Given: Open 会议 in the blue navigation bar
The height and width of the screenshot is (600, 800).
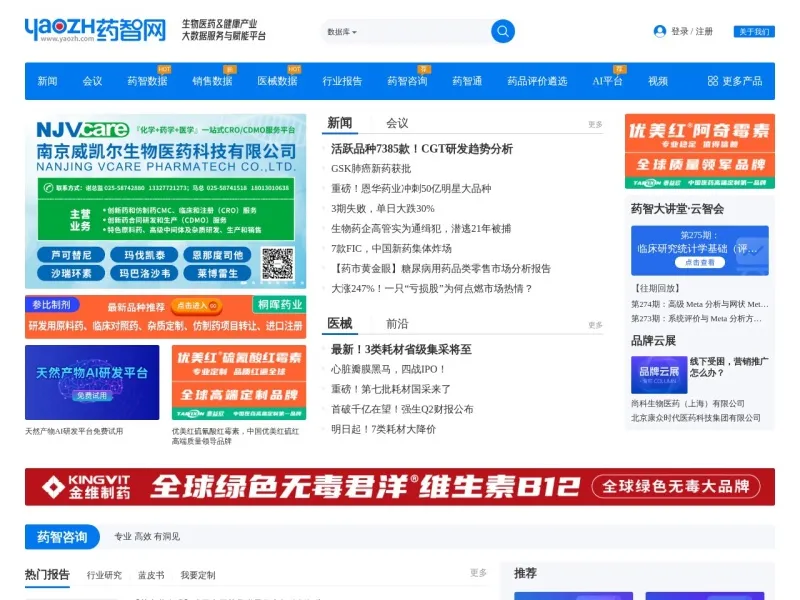Looking at the screenshot, I should (92, 81).
